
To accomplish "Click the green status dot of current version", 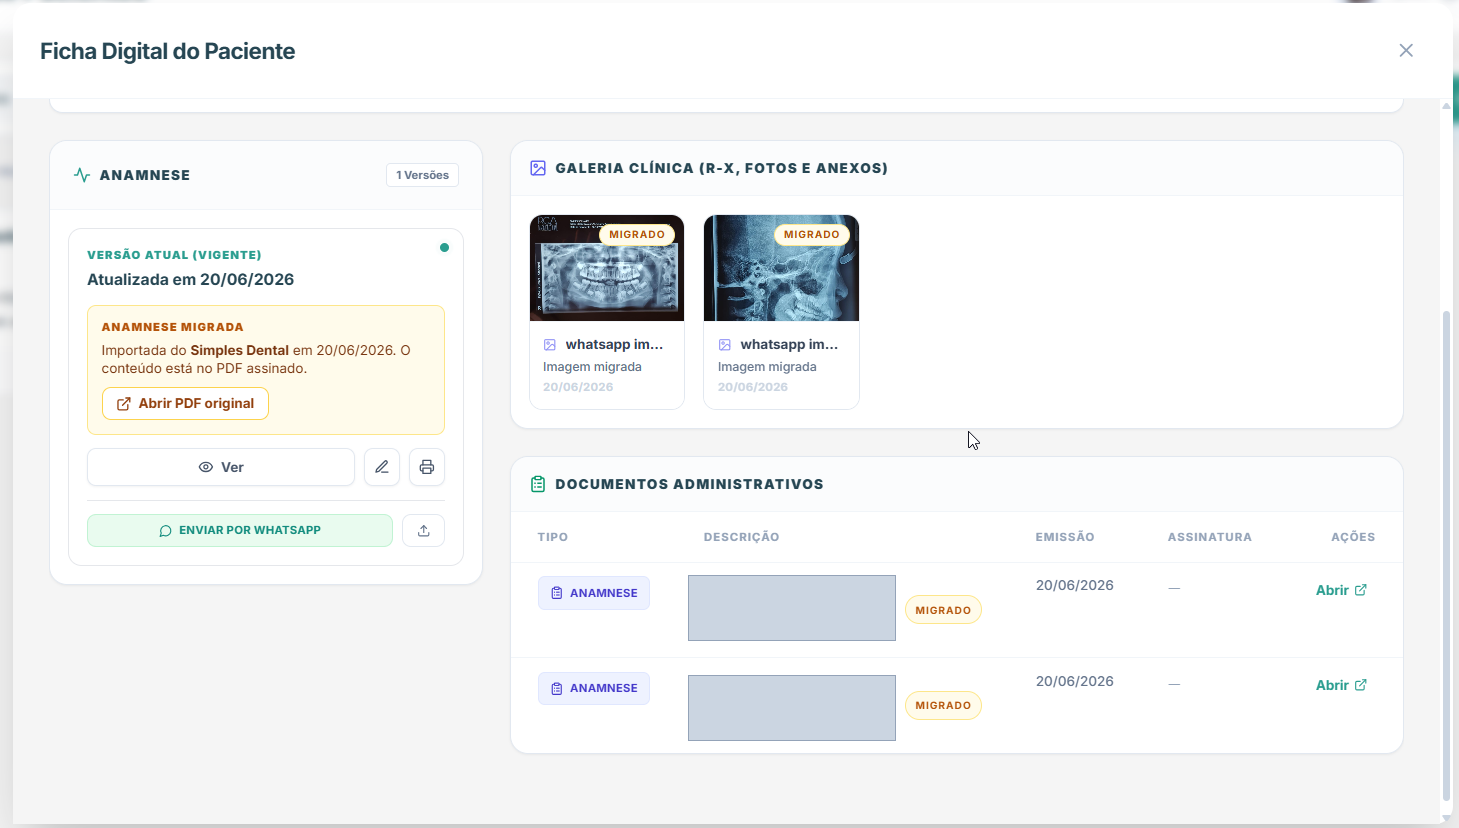I will coord(444,248).
